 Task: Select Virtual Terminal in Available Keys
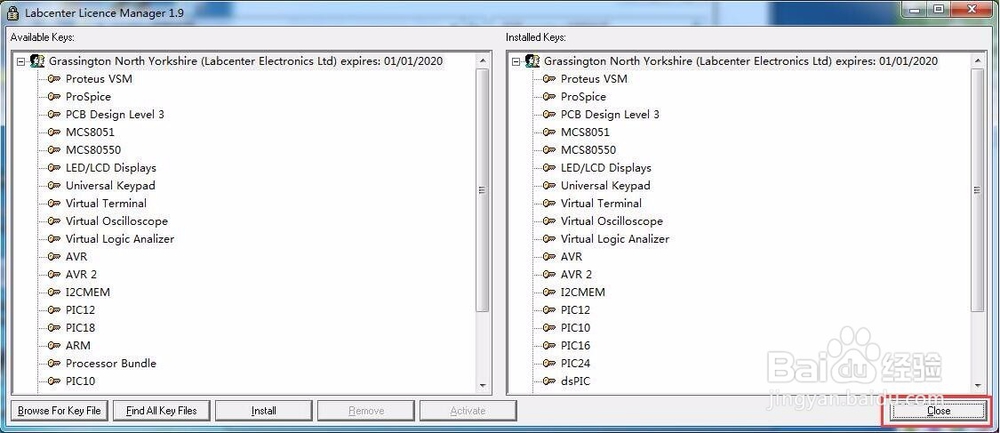pyautogui.click(x=106, y=203)
